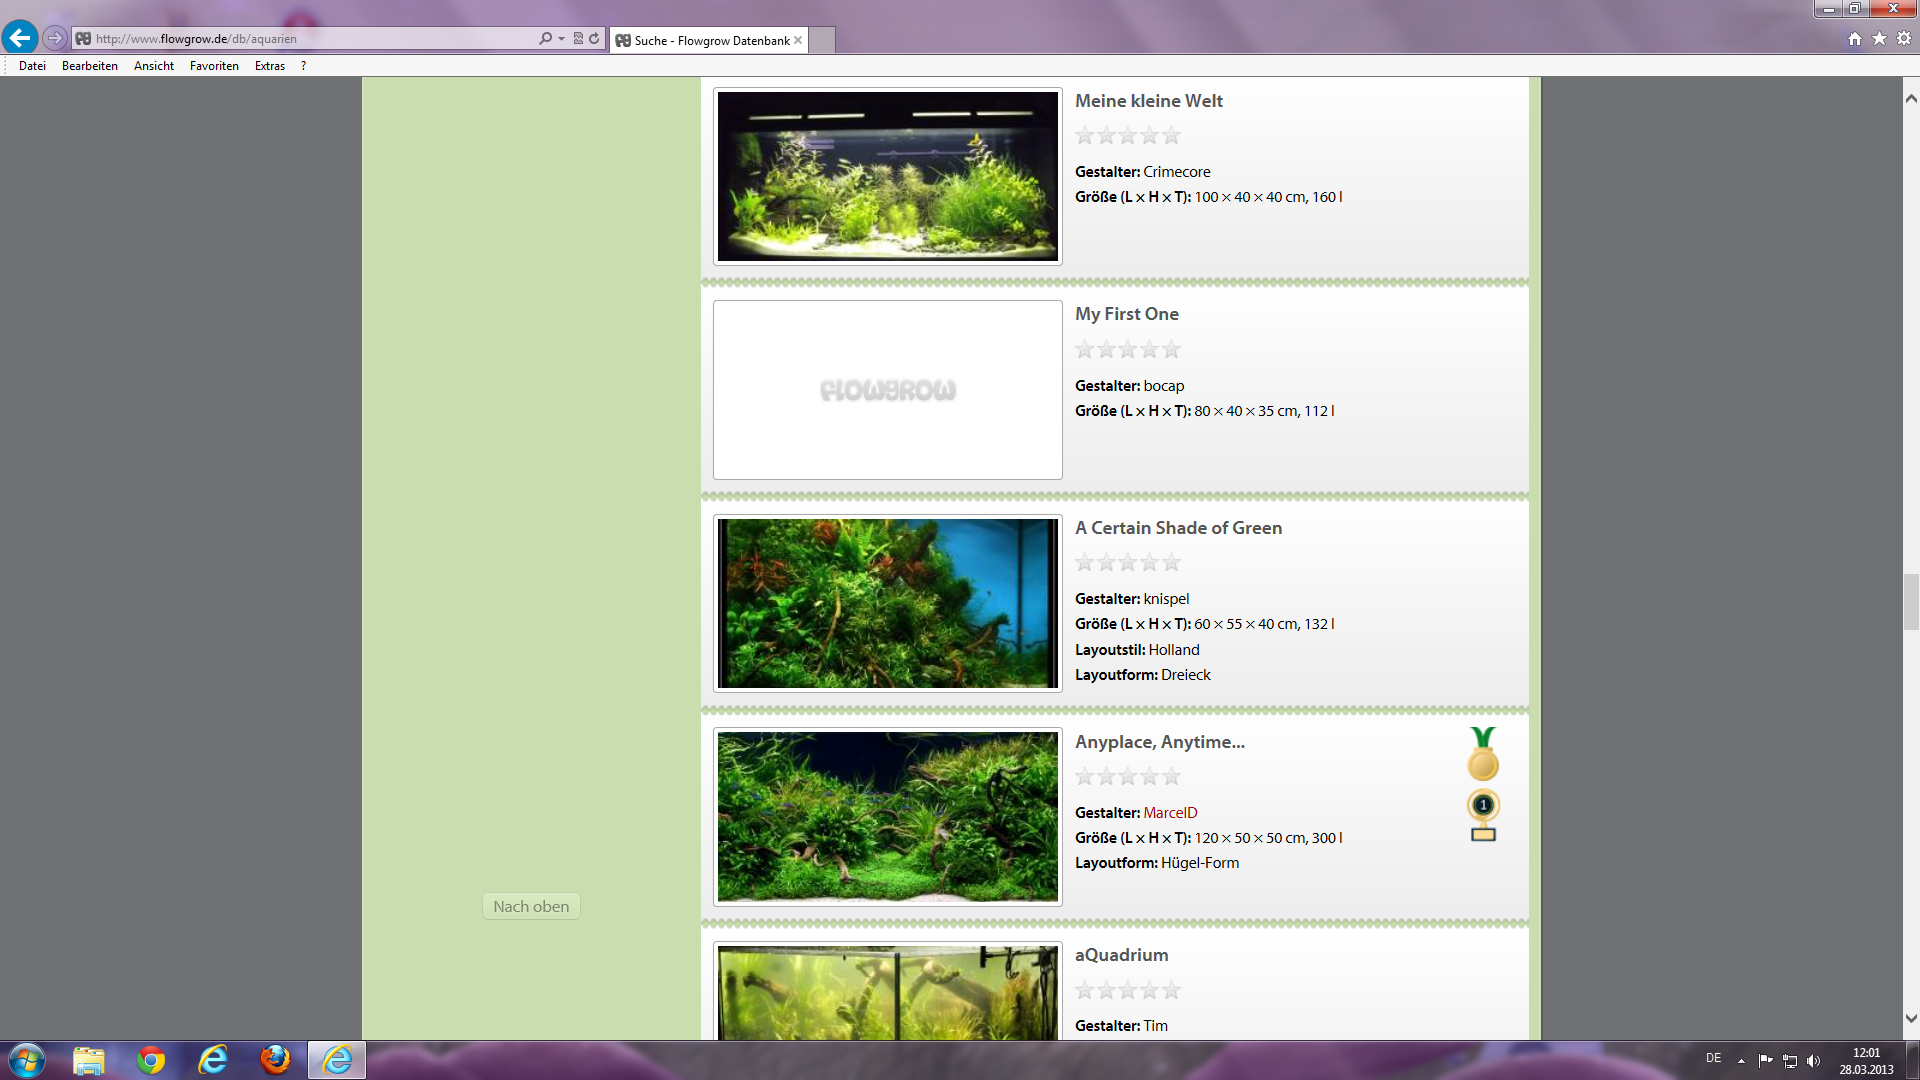Click the 12:01 clock in the system tray

pyautogui.click(x=1866, y=1053)
